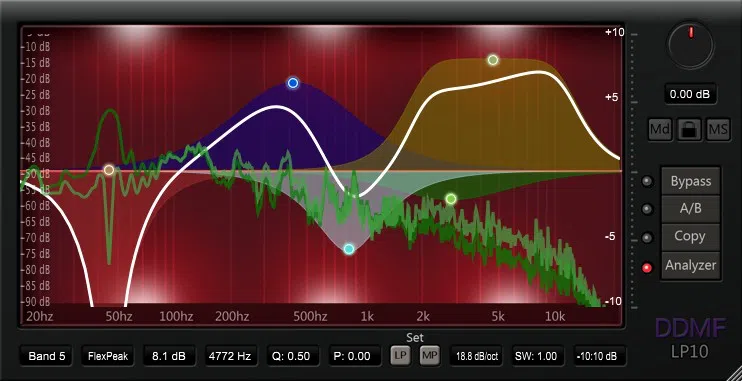Open the Band 5 selector
The width and height of the screenshot is (742, 381).
tap(46, 356)
